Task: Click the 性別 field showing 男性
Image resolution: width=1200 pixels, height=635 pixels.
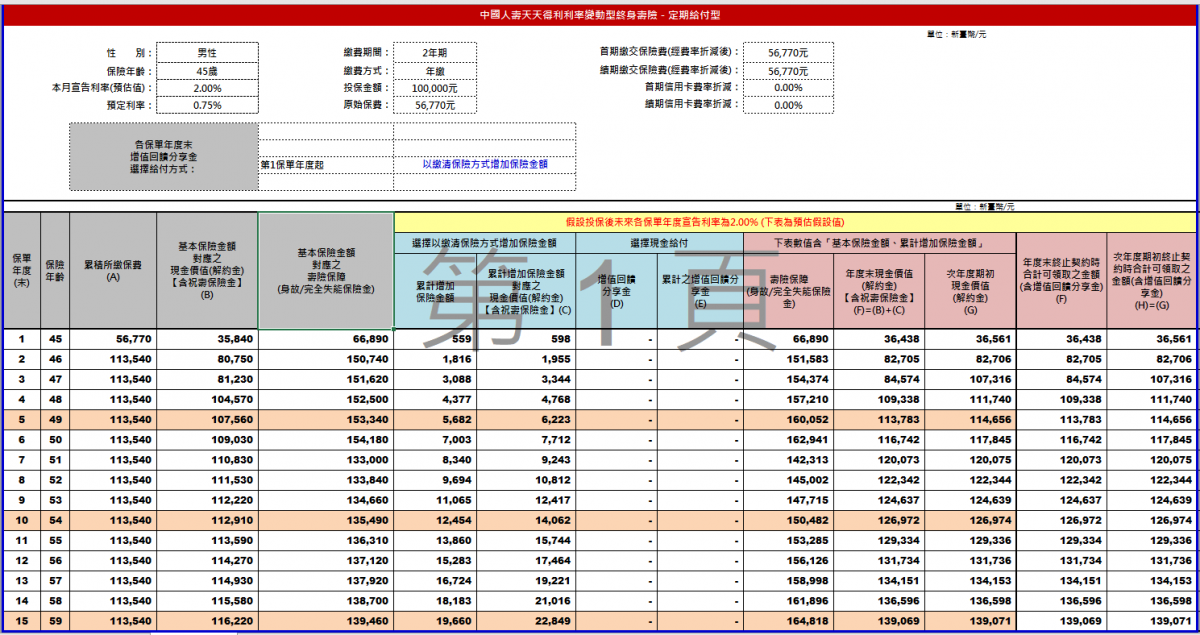Action: click(x=206, y=52)
